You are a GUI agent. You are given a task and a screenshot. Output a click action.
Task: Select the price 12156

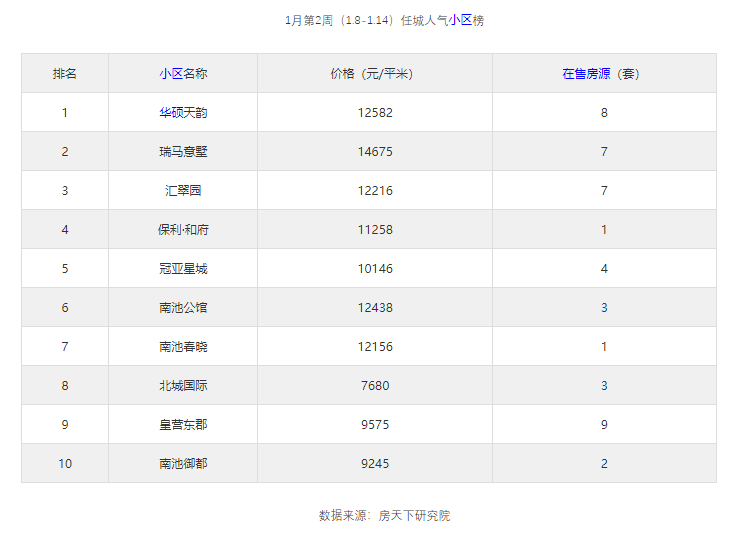375,346
